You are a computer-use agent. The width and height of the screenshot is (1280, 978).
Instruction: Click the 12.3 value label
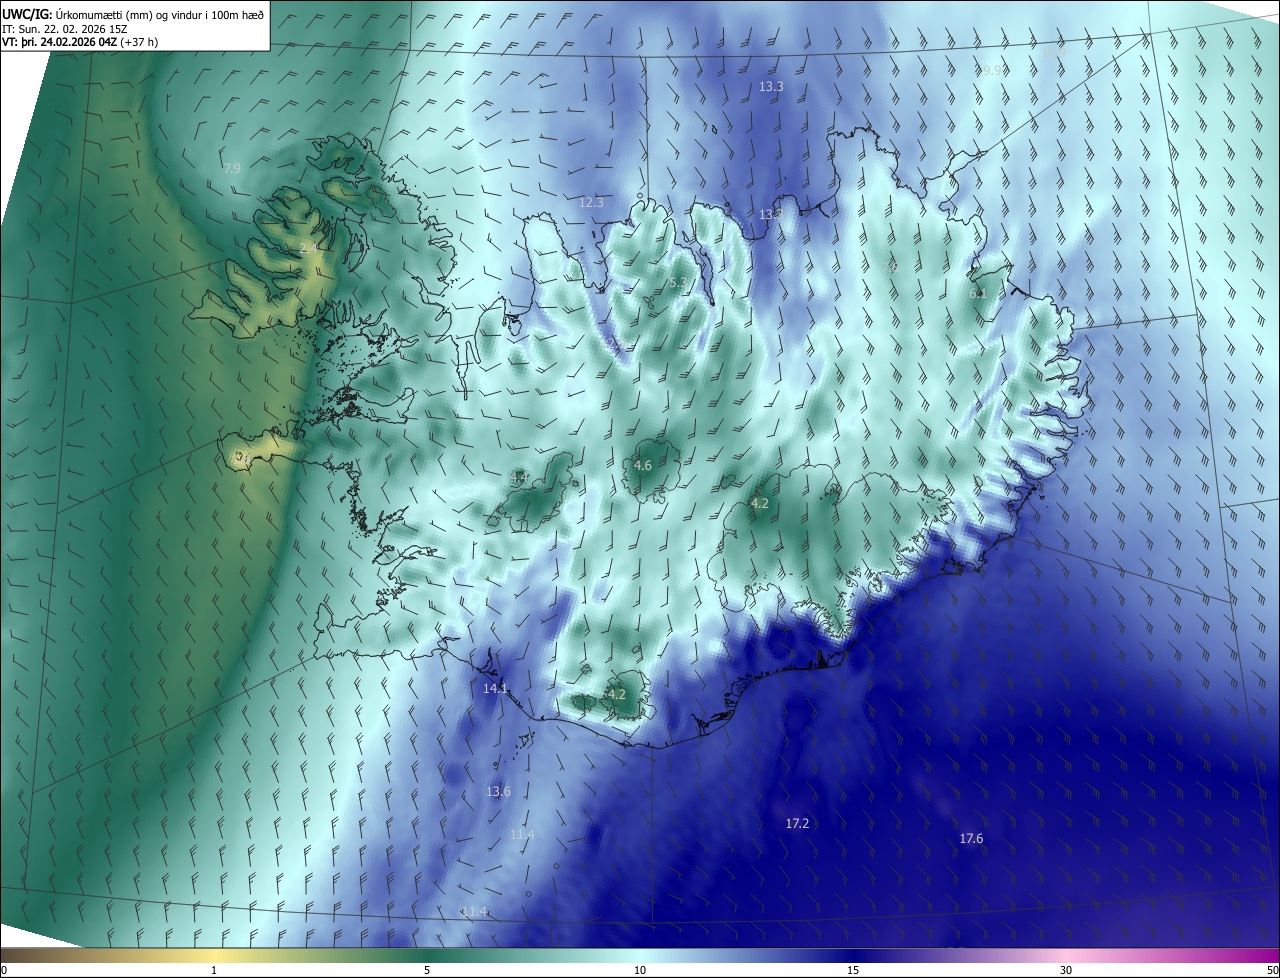592,202
